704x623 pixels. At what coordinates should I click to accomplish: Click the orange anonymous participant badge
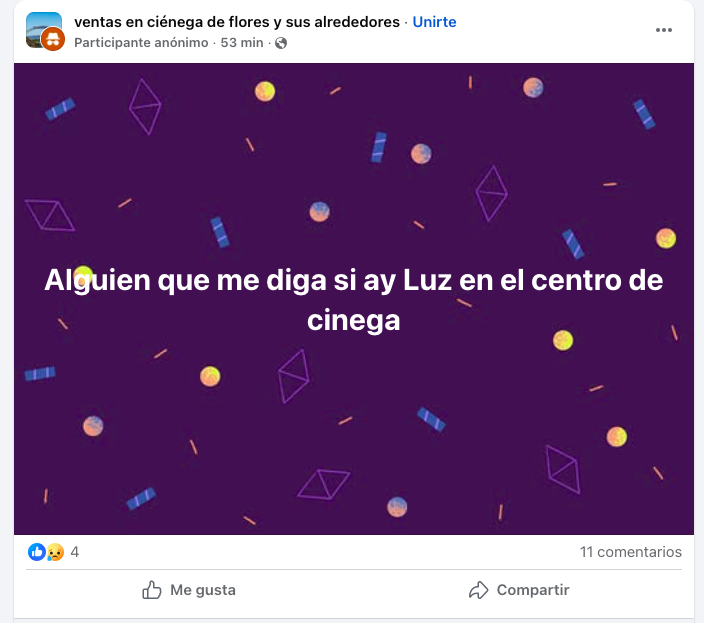(53, 39)
